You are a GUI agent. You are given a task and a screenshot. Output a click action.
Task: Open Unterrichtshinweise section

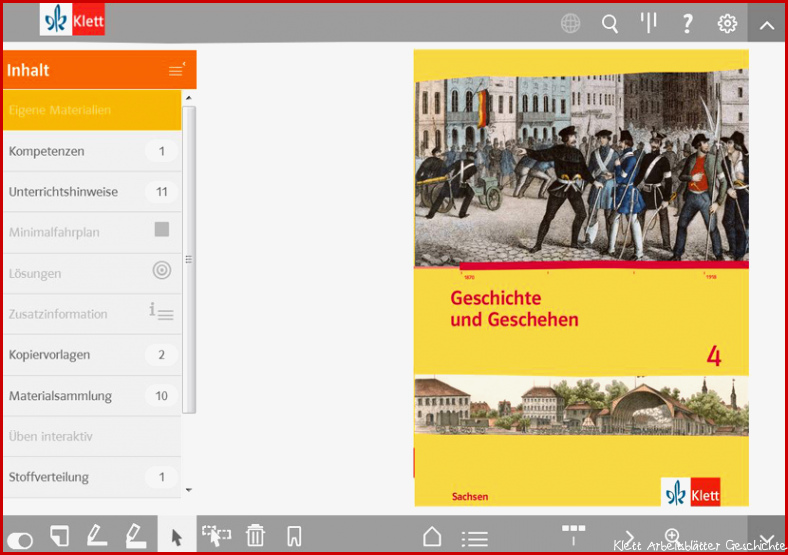click(92, 192)
